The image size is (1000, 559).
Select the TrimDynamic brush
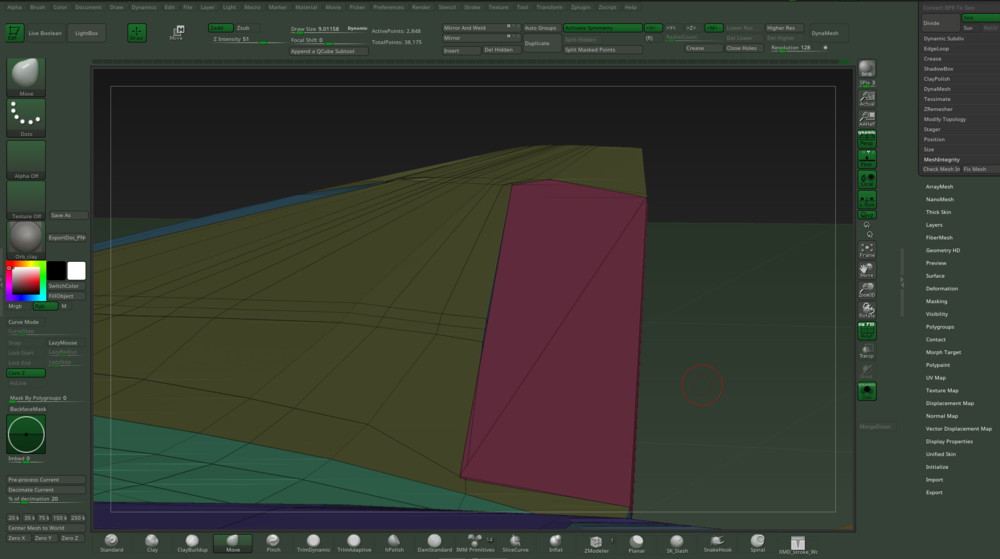(x=312, y=543)
